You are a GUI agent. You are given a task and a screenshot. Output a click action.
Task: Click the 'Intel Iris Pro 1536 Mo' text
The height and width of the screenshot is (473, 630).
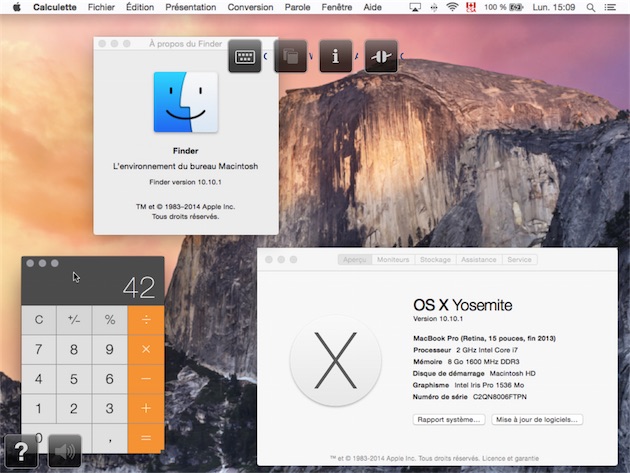pos(489,385)
